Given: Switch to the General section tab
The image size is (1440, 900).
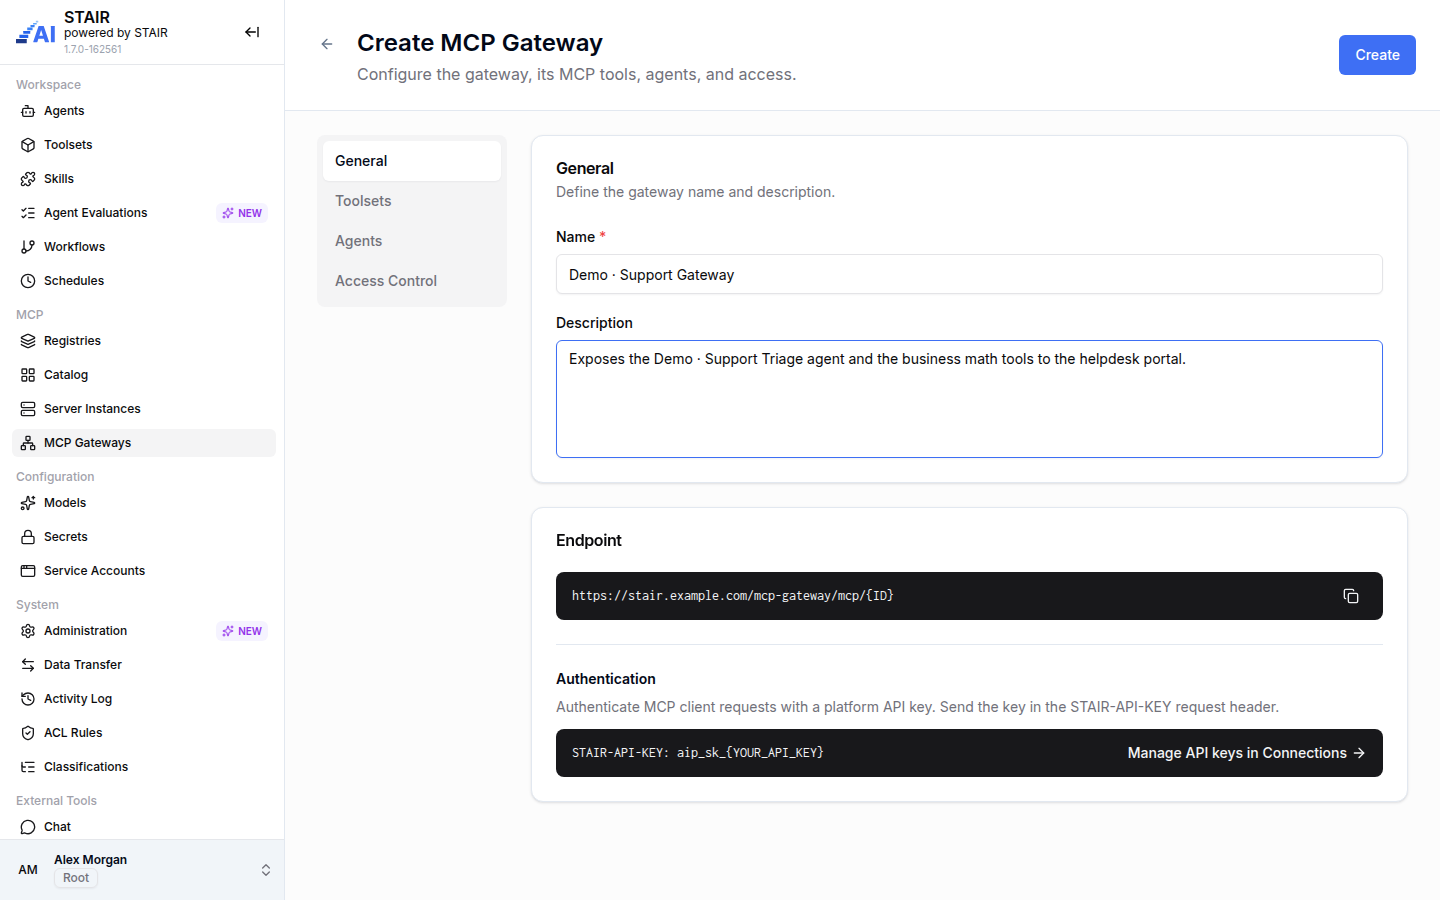Looking at the screenshot, I should pyautogui.click(x=412, y=161).
